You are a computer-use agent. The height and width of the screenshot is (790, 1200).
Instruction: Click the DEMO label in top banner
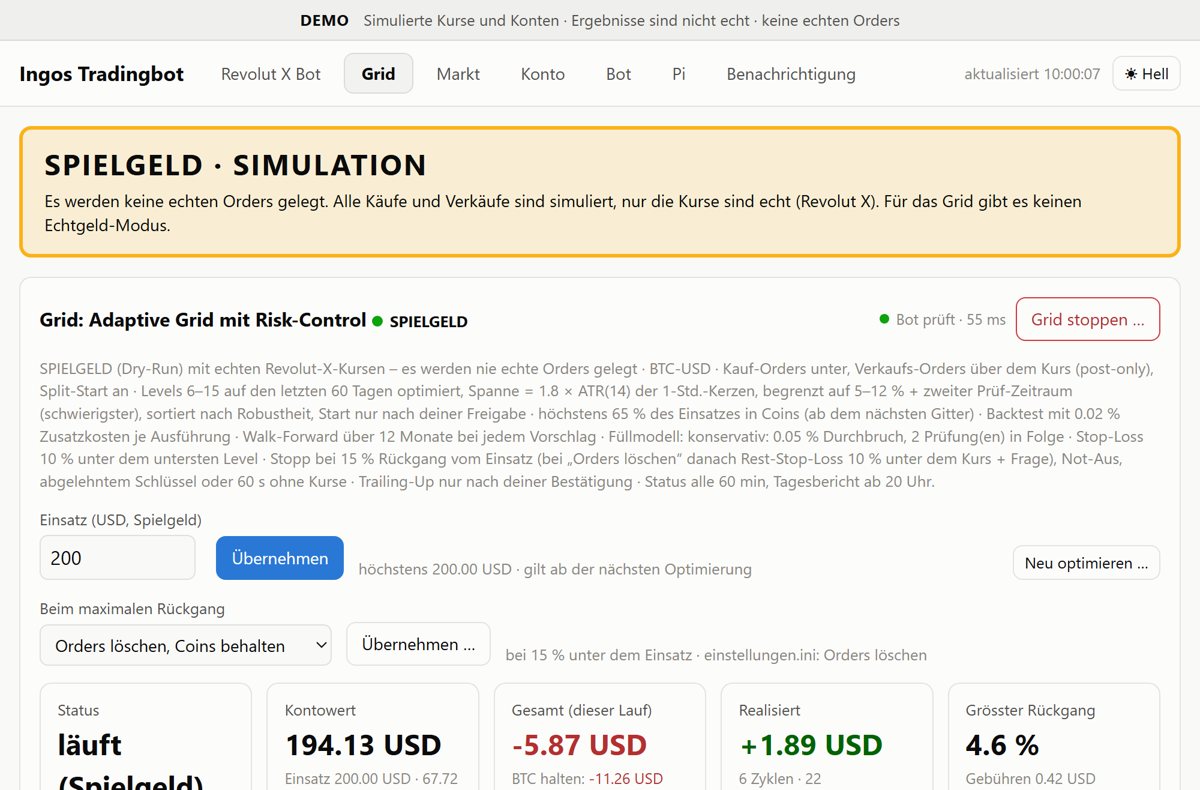pos(325,20)
